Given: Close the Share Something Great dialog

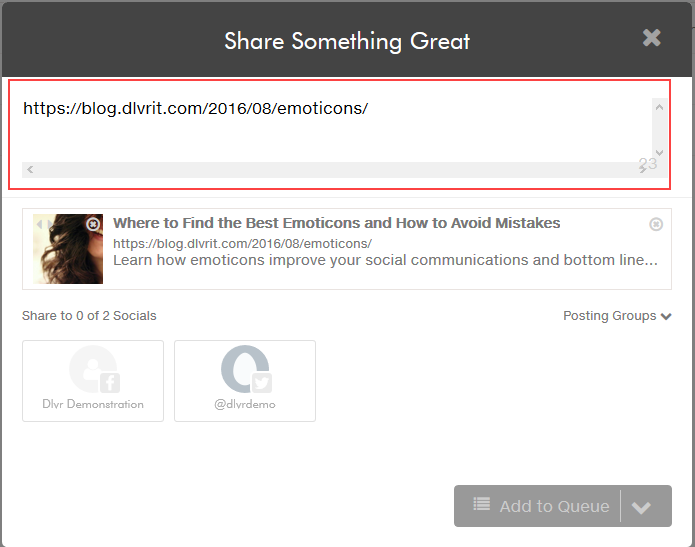Looking at the screenshot, I should point(652,38).
